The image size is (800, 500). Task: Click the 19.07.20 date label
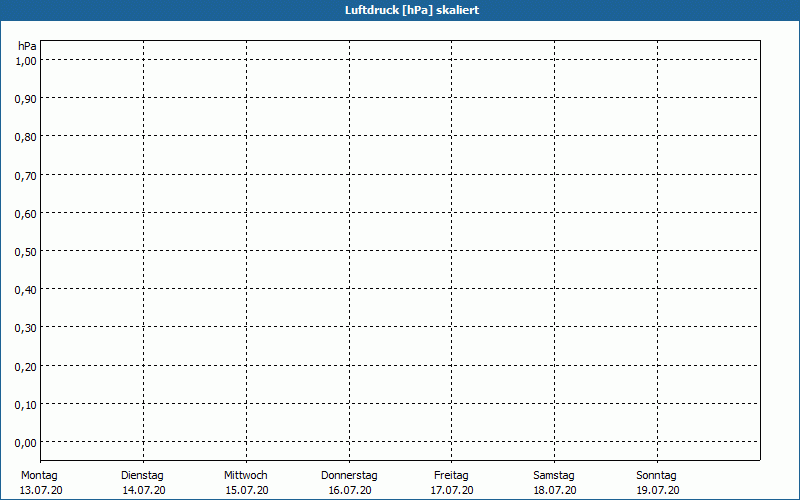click(x=657, y=490)
